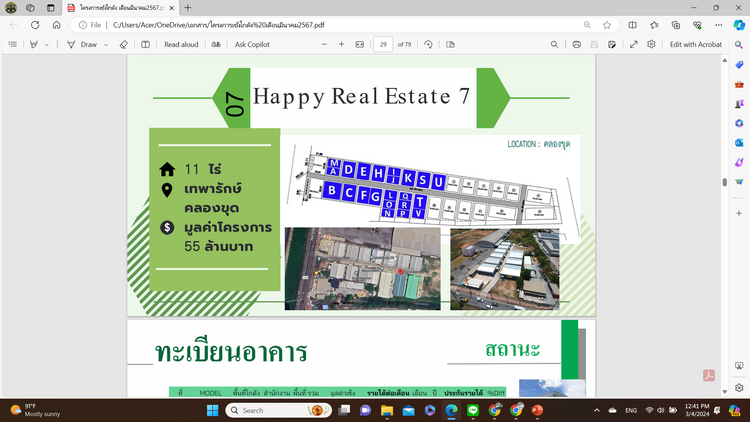Screen dimensions: 750x422
Task: Expand the highlight tool dropdown arrow
Action: 47,44
